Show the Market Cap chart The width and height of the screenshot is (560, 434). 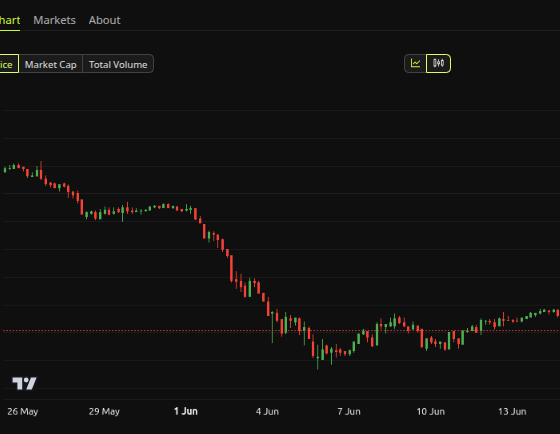tap(51, 64)
